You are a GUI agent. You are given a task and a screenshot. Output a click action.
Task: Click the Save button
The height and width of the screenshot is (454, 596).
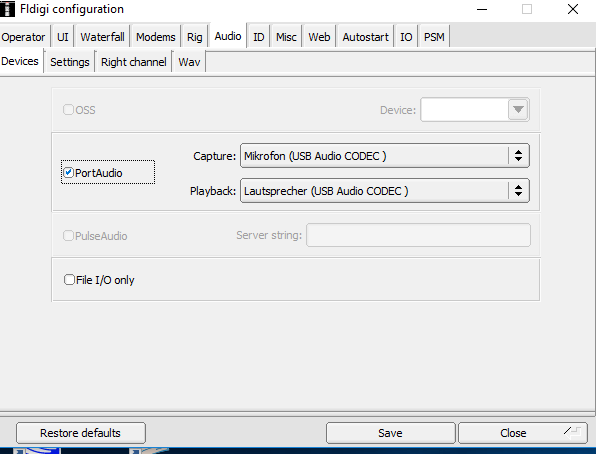point(390,433)
